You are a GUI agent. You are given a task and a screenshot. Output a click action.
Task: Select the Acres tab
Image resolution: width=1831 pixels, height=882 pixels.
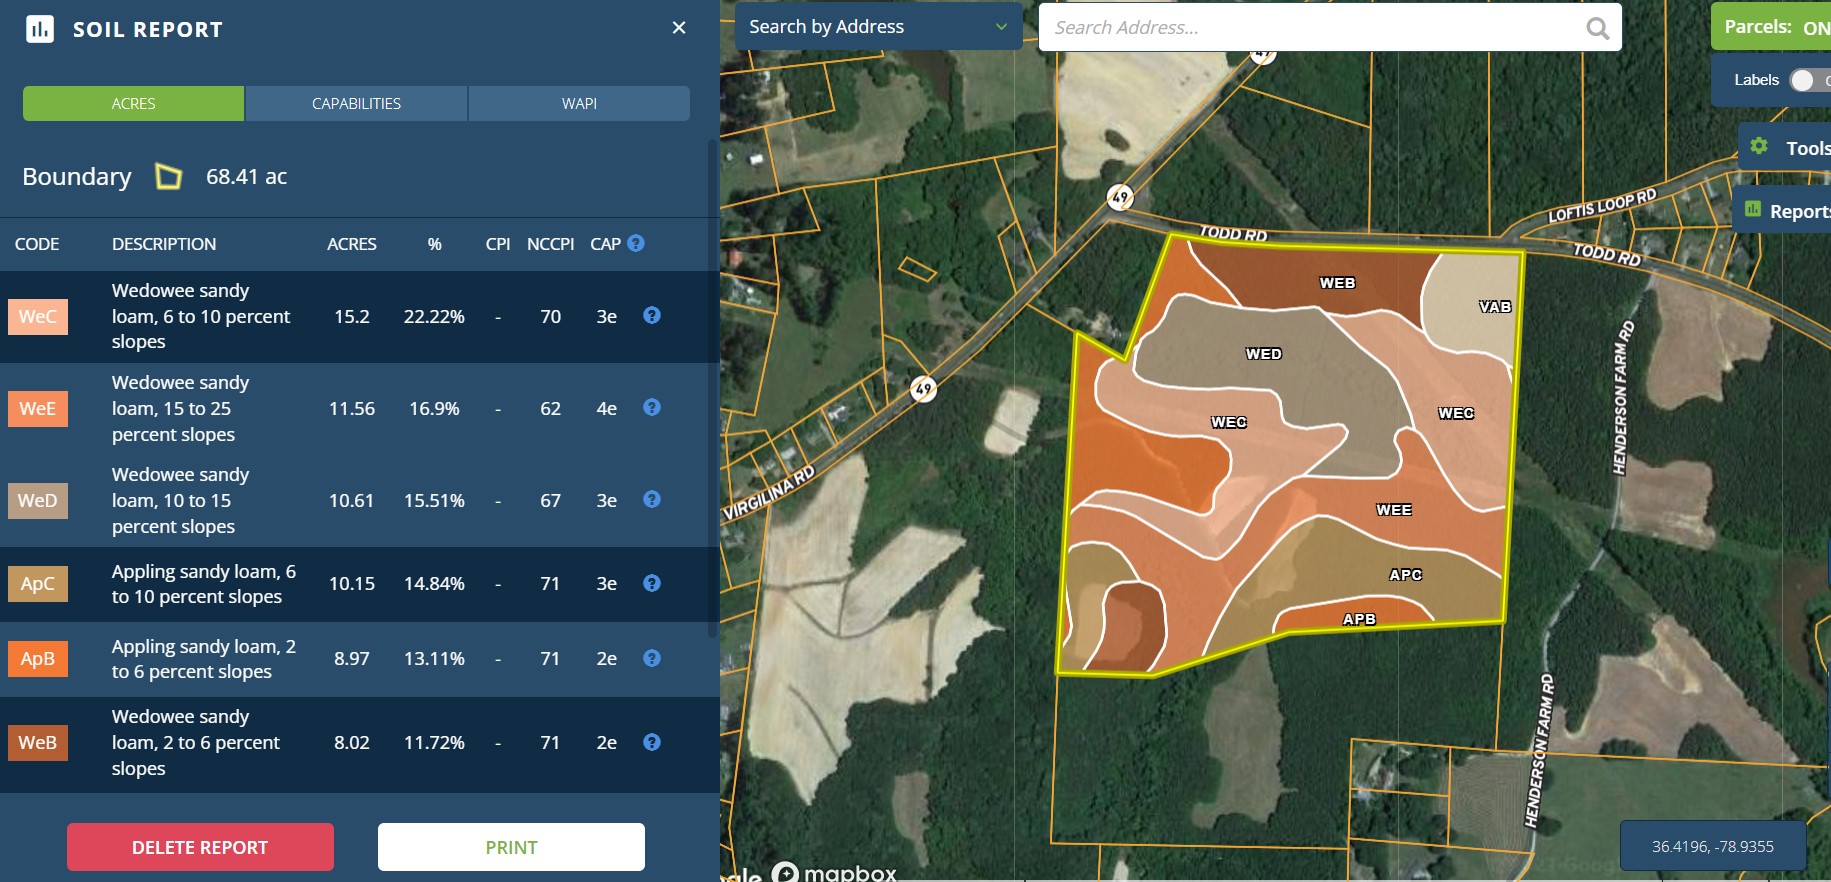click(x=133, y=104)
